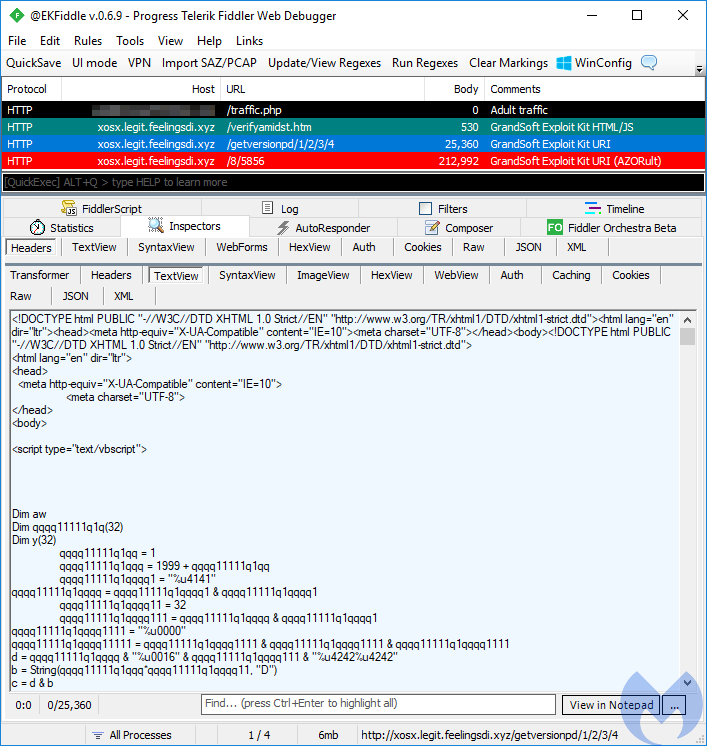Open the response ImageView tab

[x=323, y=275]
